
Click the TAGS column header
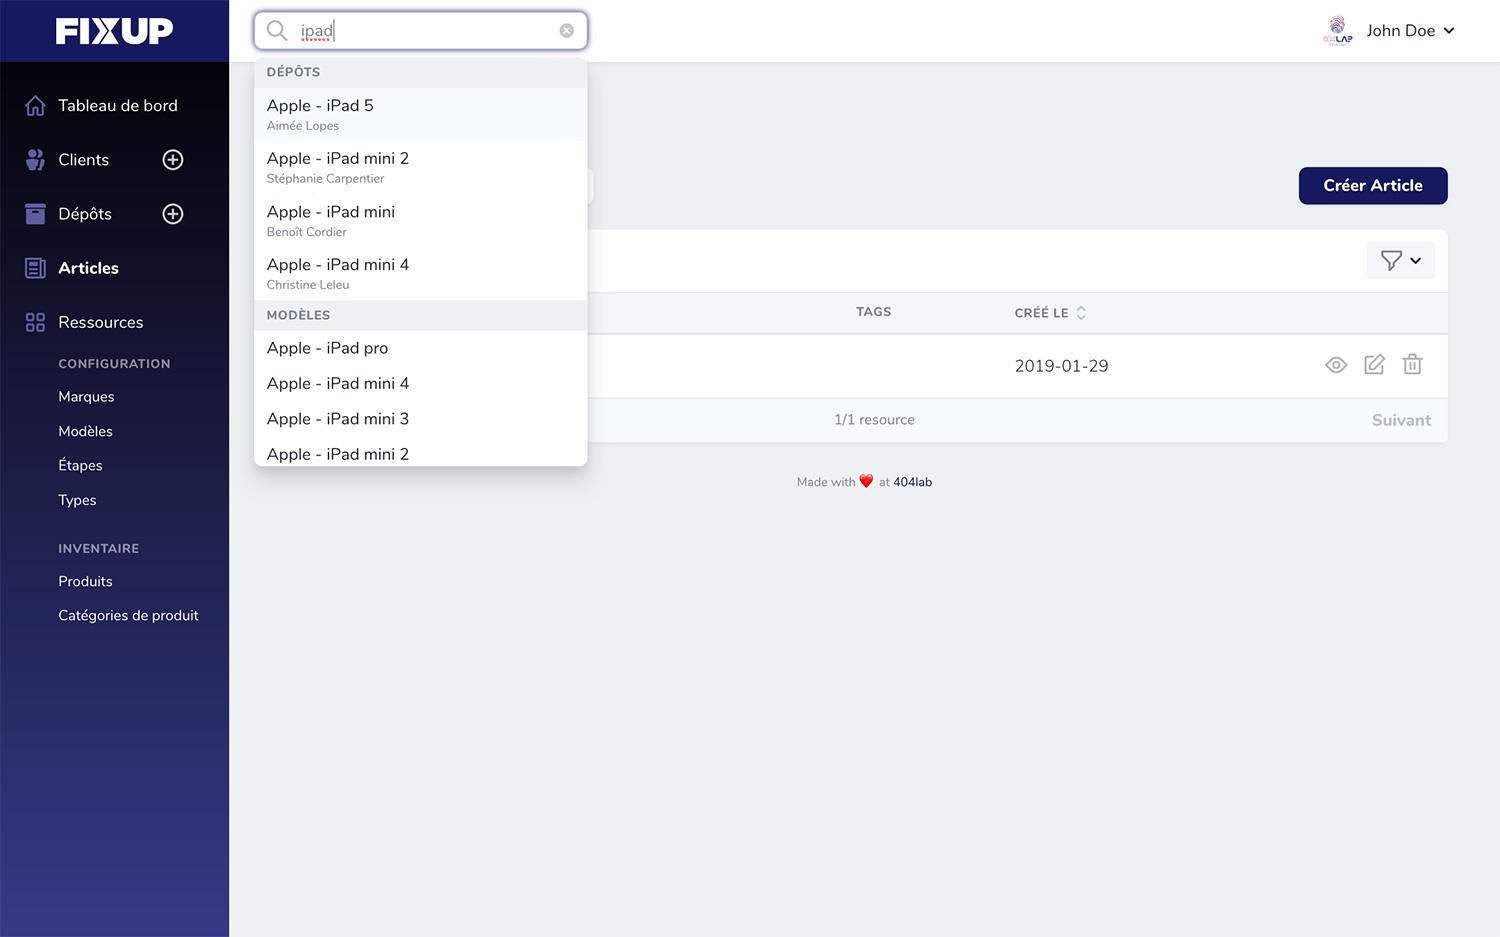(x=873, y=312)
